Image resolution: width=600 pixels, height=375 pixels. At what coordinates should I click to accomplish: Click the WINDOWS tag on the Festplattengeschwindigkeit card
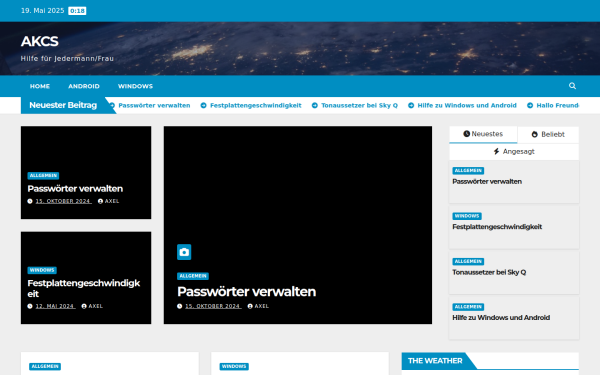(x=42, y=270)
